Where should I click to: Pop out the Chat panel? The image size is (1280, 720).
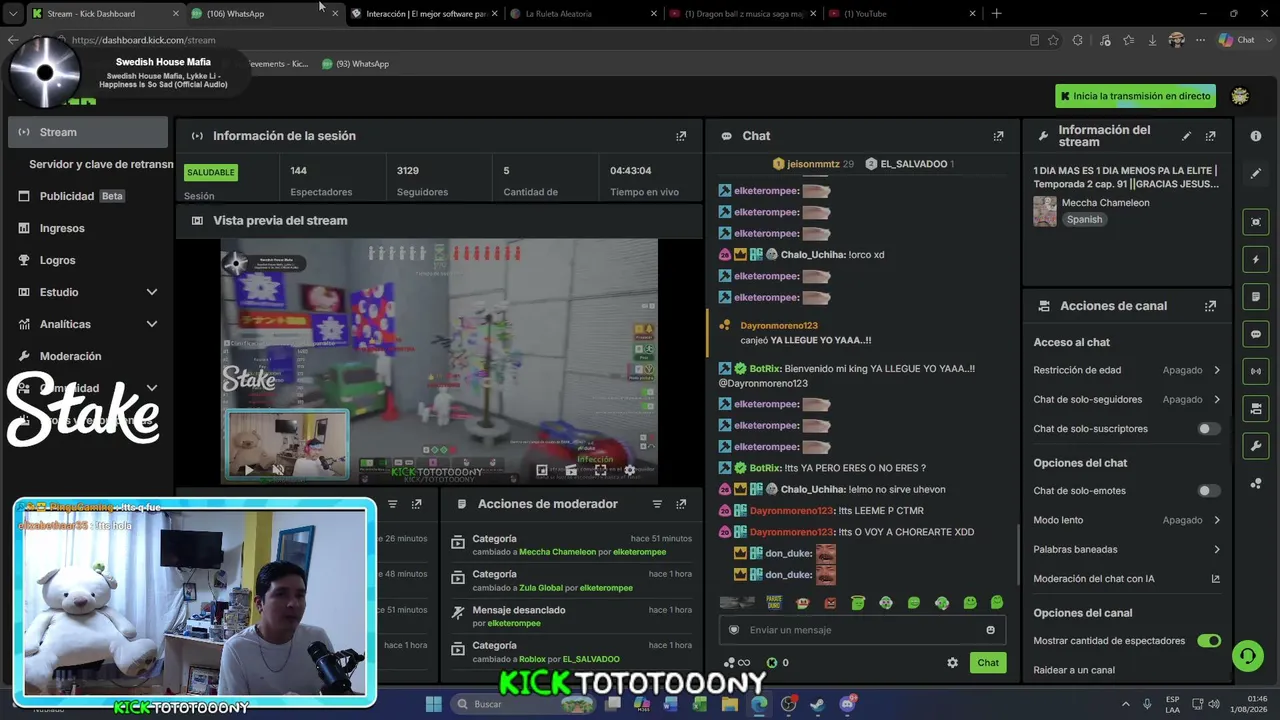click(998, 136)
